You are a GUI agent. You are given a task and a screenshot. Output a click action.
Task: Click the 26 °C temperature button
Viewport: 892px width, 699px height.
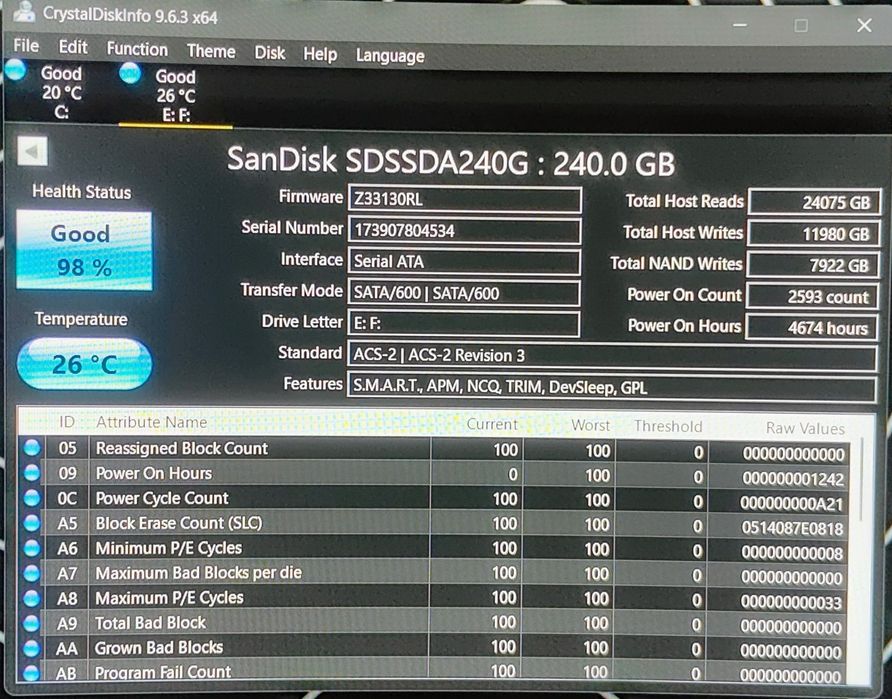coord(84,364)
